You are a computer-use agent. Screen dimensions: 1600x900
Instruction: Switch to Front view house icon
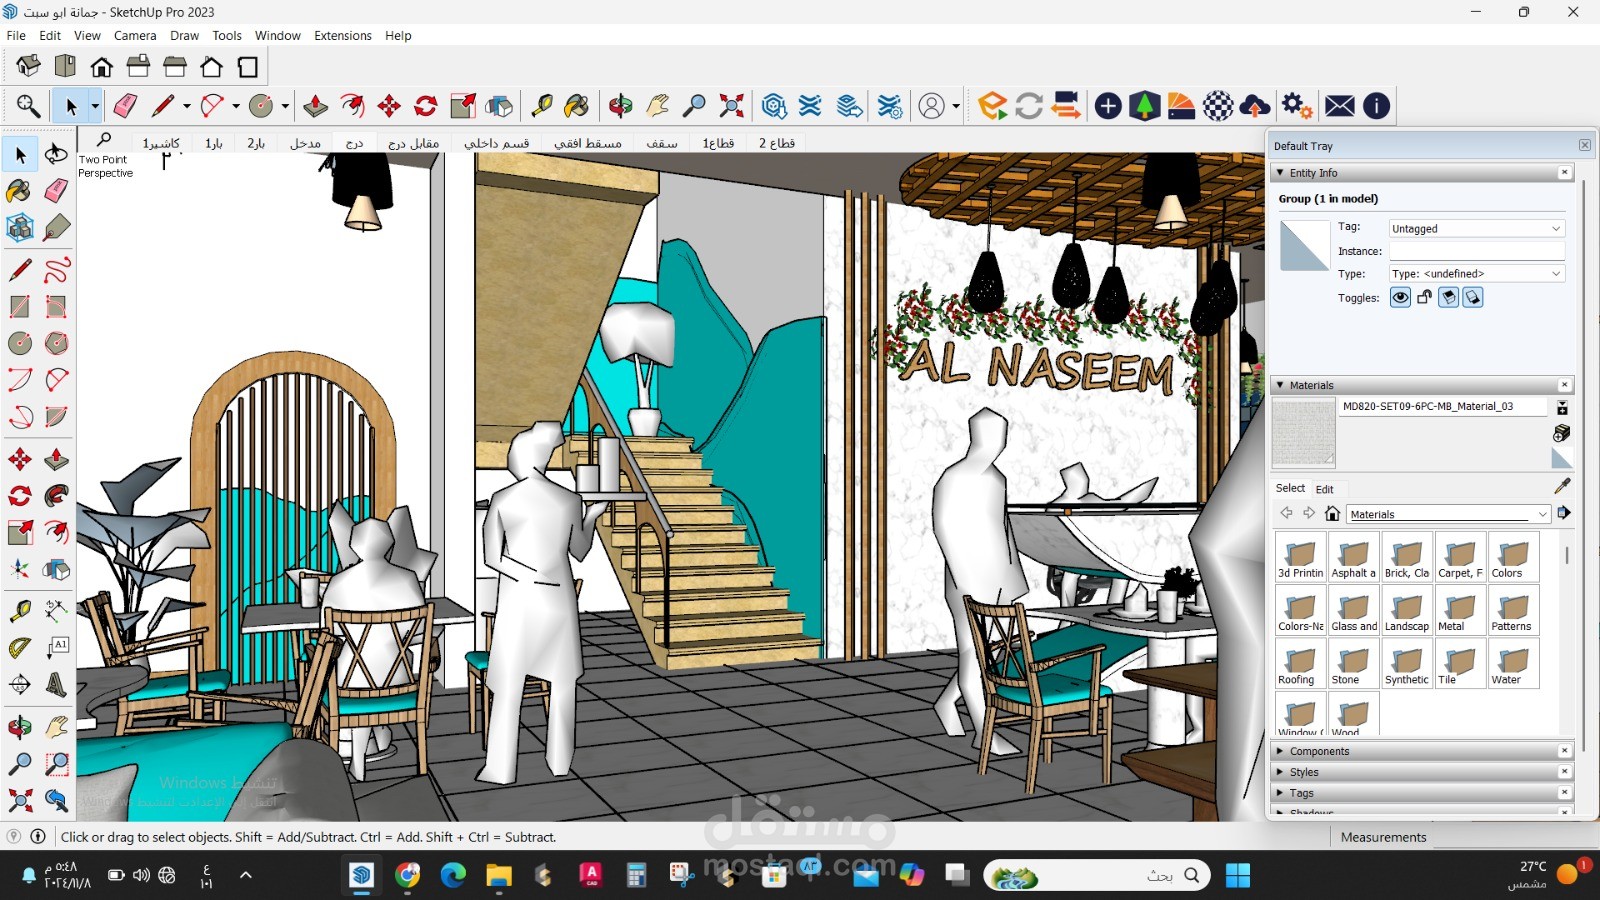point(101,67)
